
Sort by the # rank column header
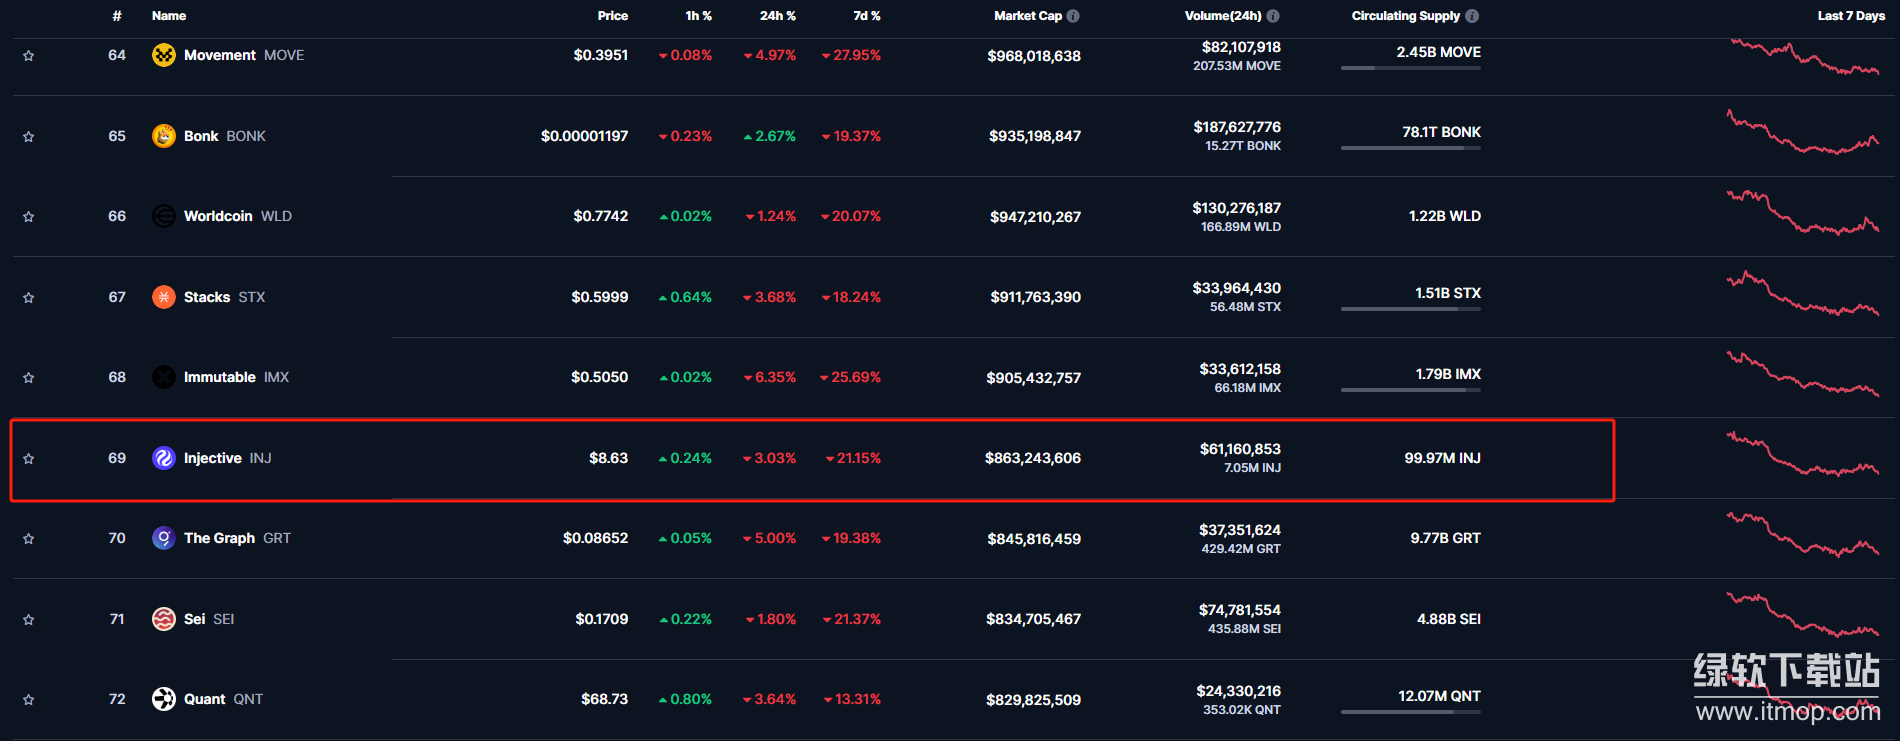pos(117,16)
